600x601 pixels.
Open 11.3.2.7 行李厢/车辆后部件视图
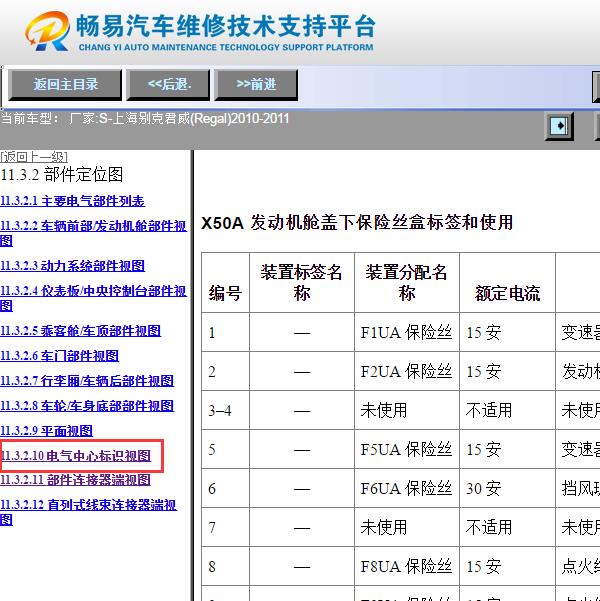(87, 381)
